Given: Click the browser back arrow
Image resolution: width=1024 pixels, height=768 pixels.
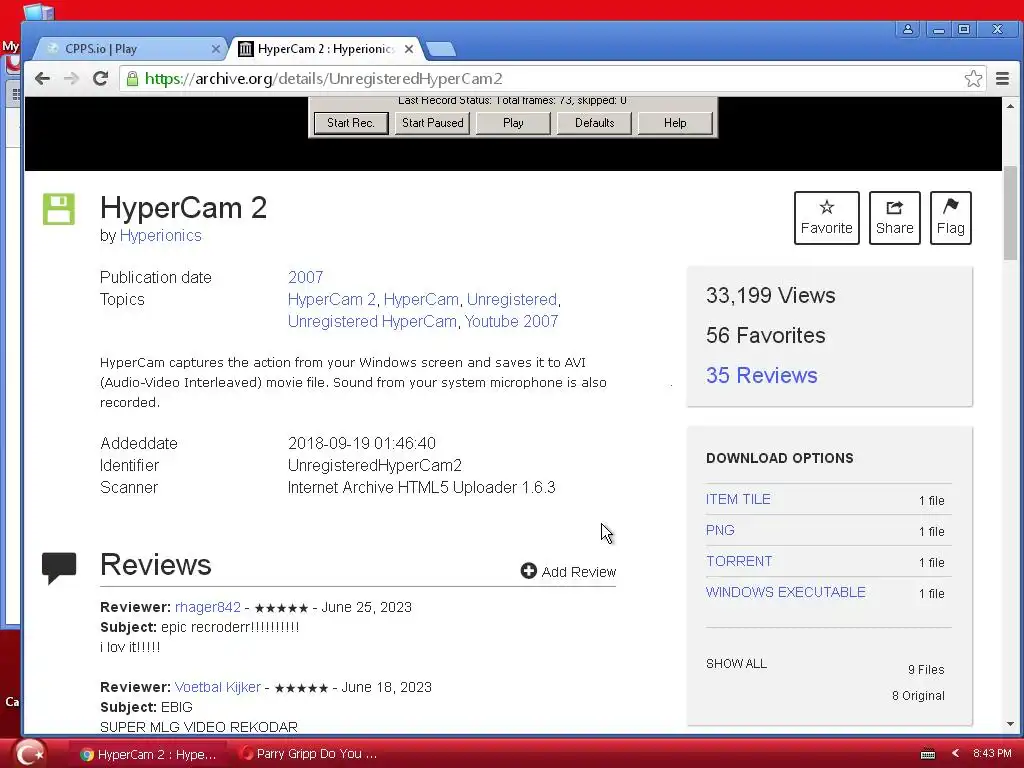Looking at the screenshot, I should coord(42,79).
